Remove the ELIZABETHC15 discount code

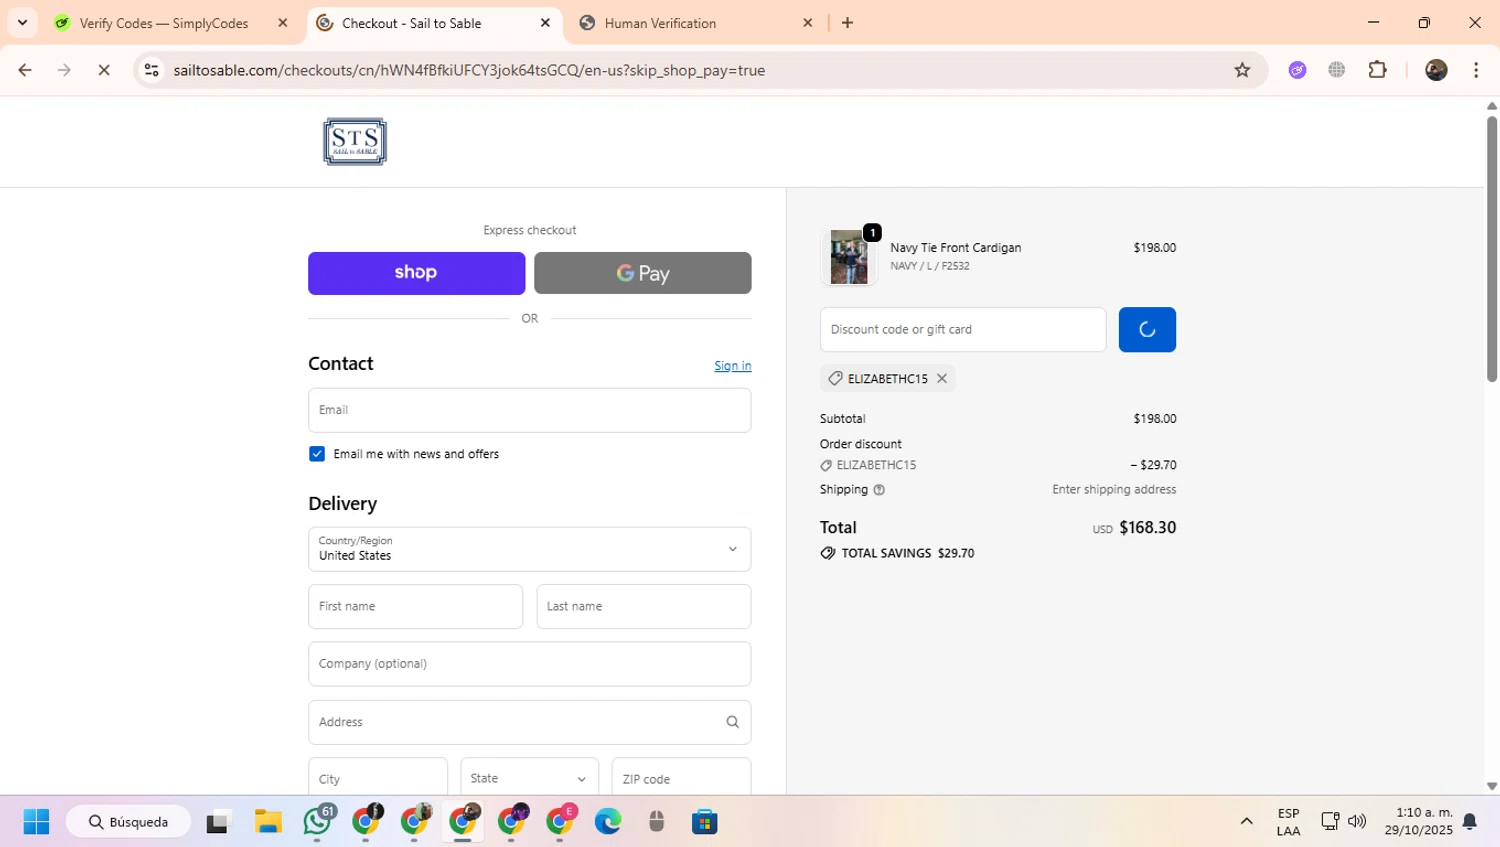(x=942, y=379)
